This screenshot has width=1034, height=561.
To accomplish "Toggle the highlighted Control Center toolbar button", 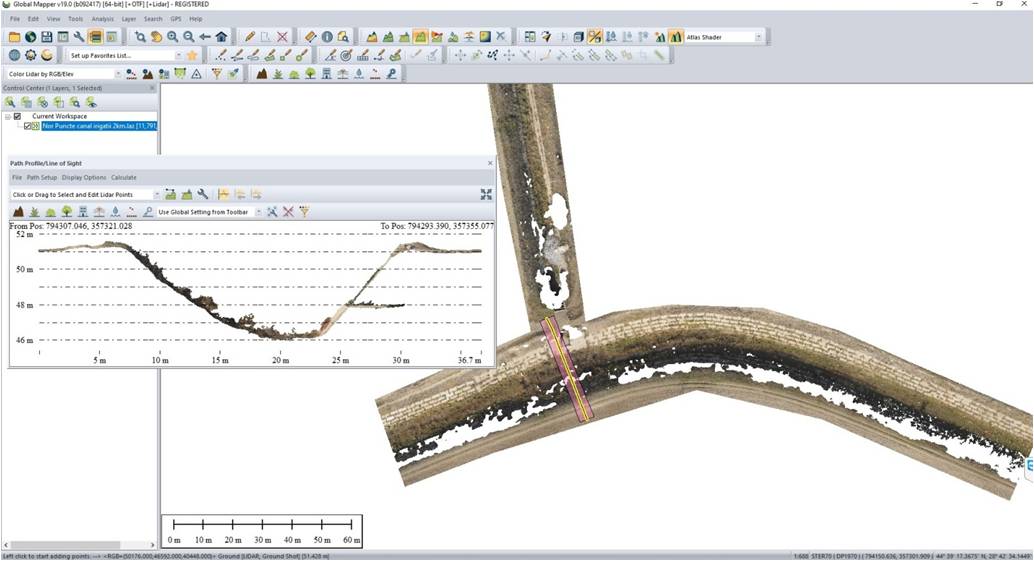I will (95, 37).
